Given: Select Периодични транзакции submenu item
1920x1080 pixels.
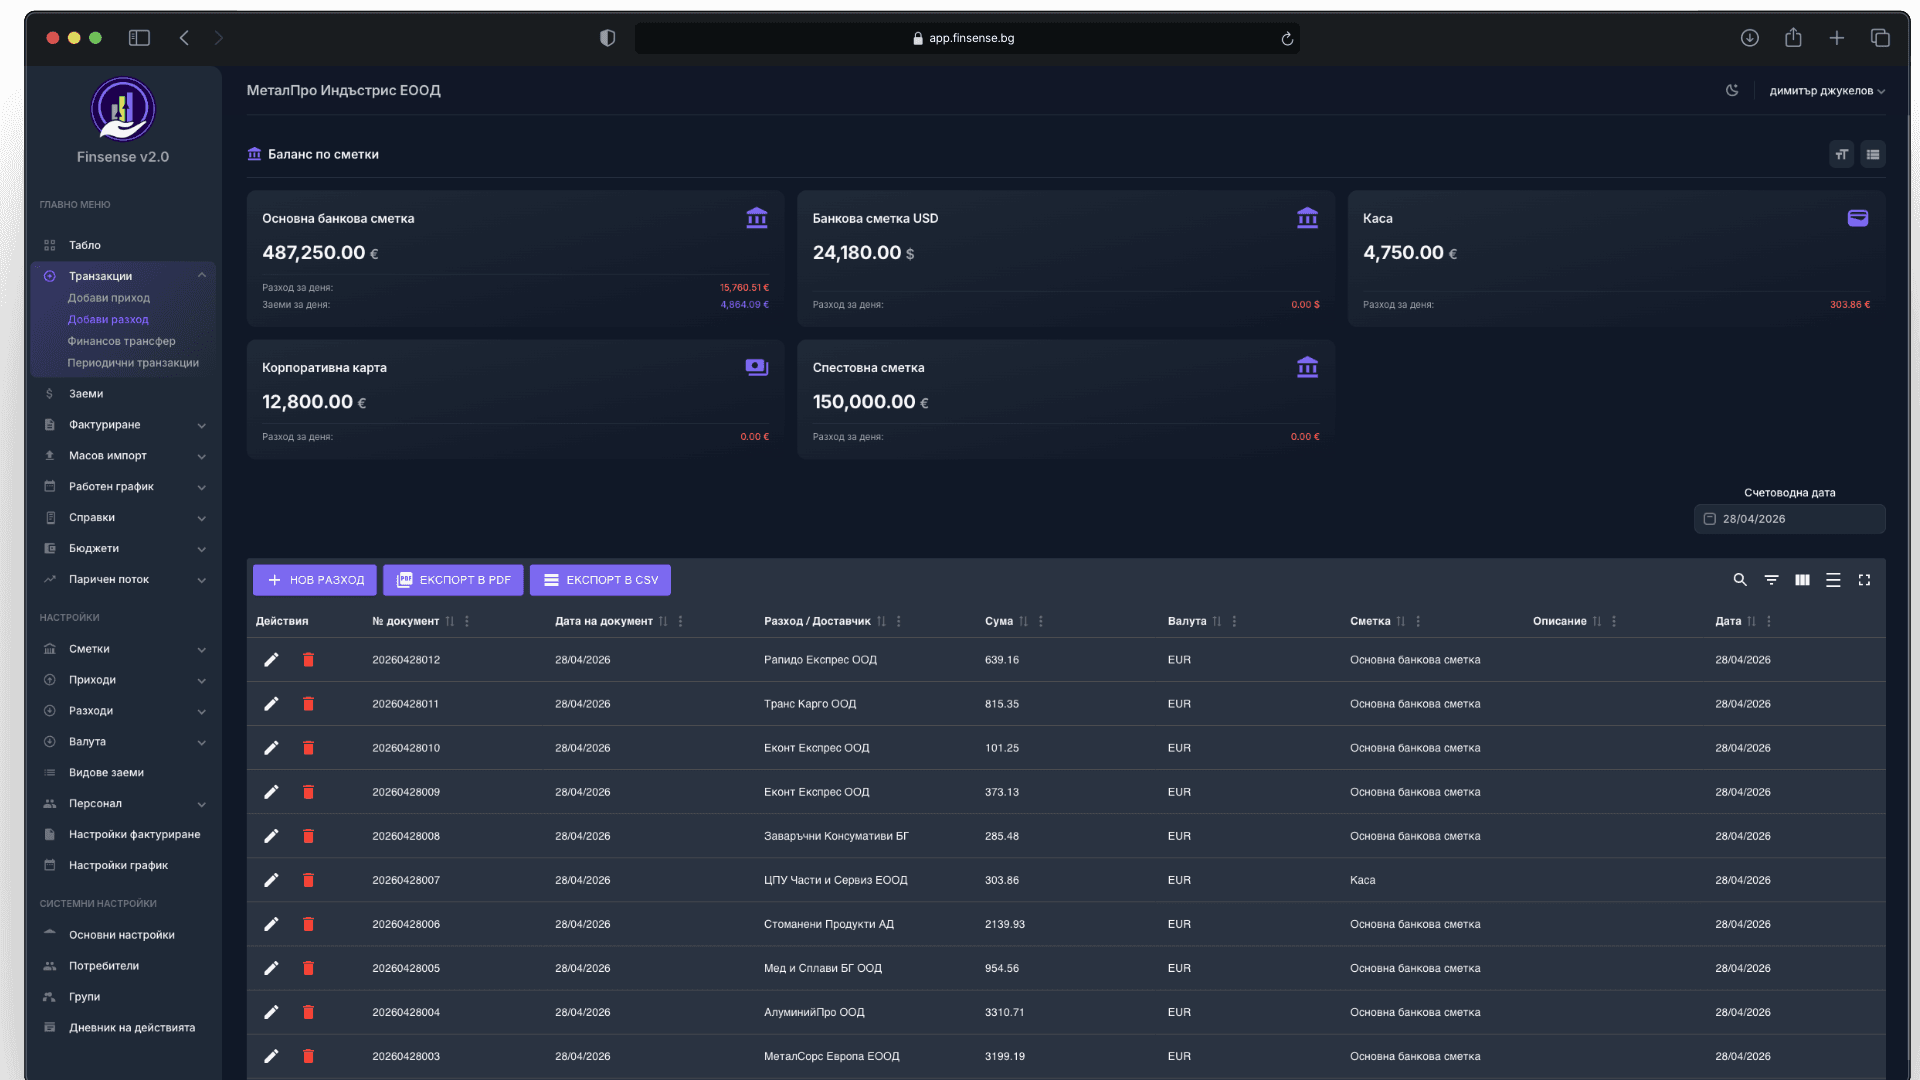Looking at the screenshot, I should pos(133,363).
